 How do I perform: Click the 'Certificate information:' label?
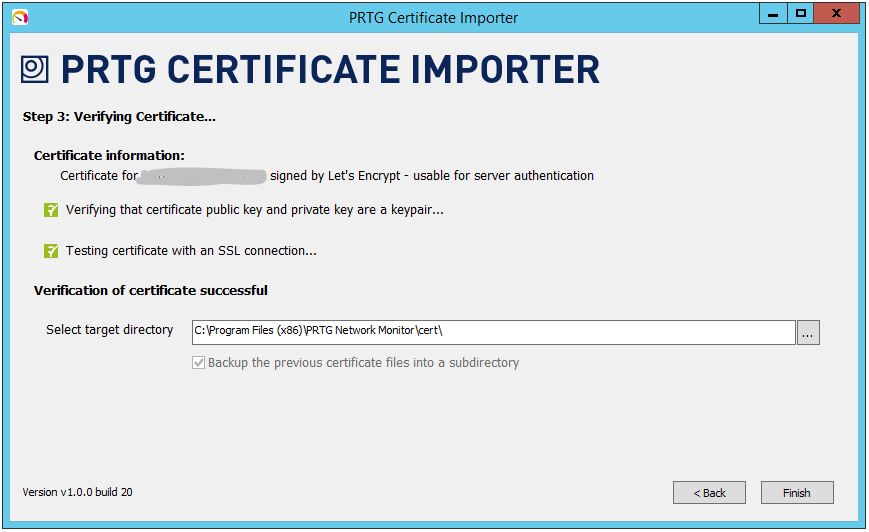click(x=109, y=156)
